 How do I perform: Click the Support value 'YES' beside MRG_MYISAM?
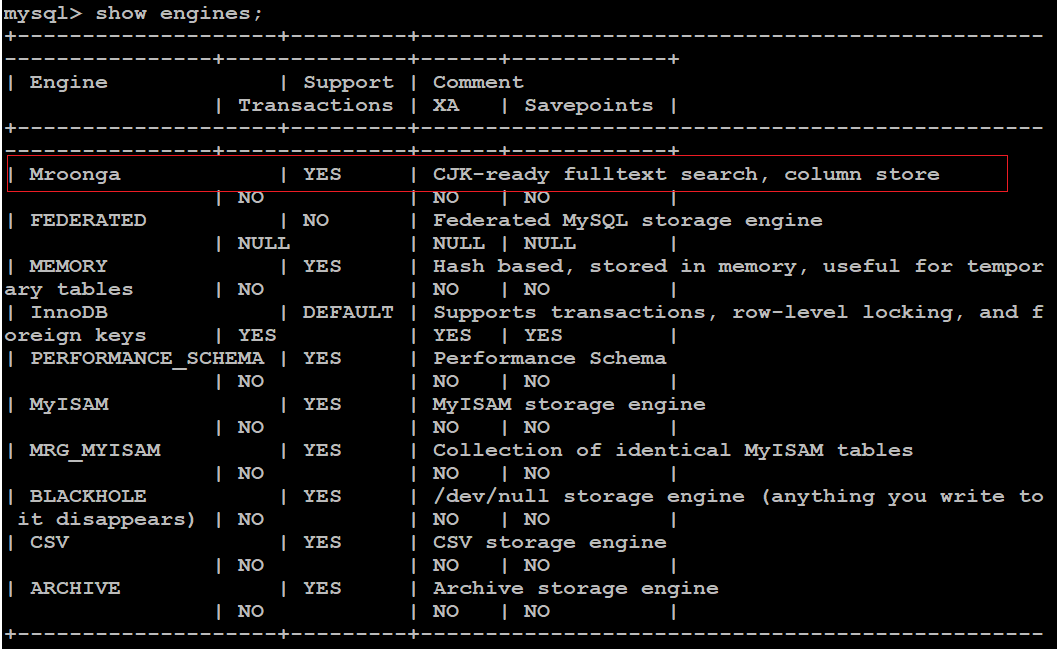[322, 450]
